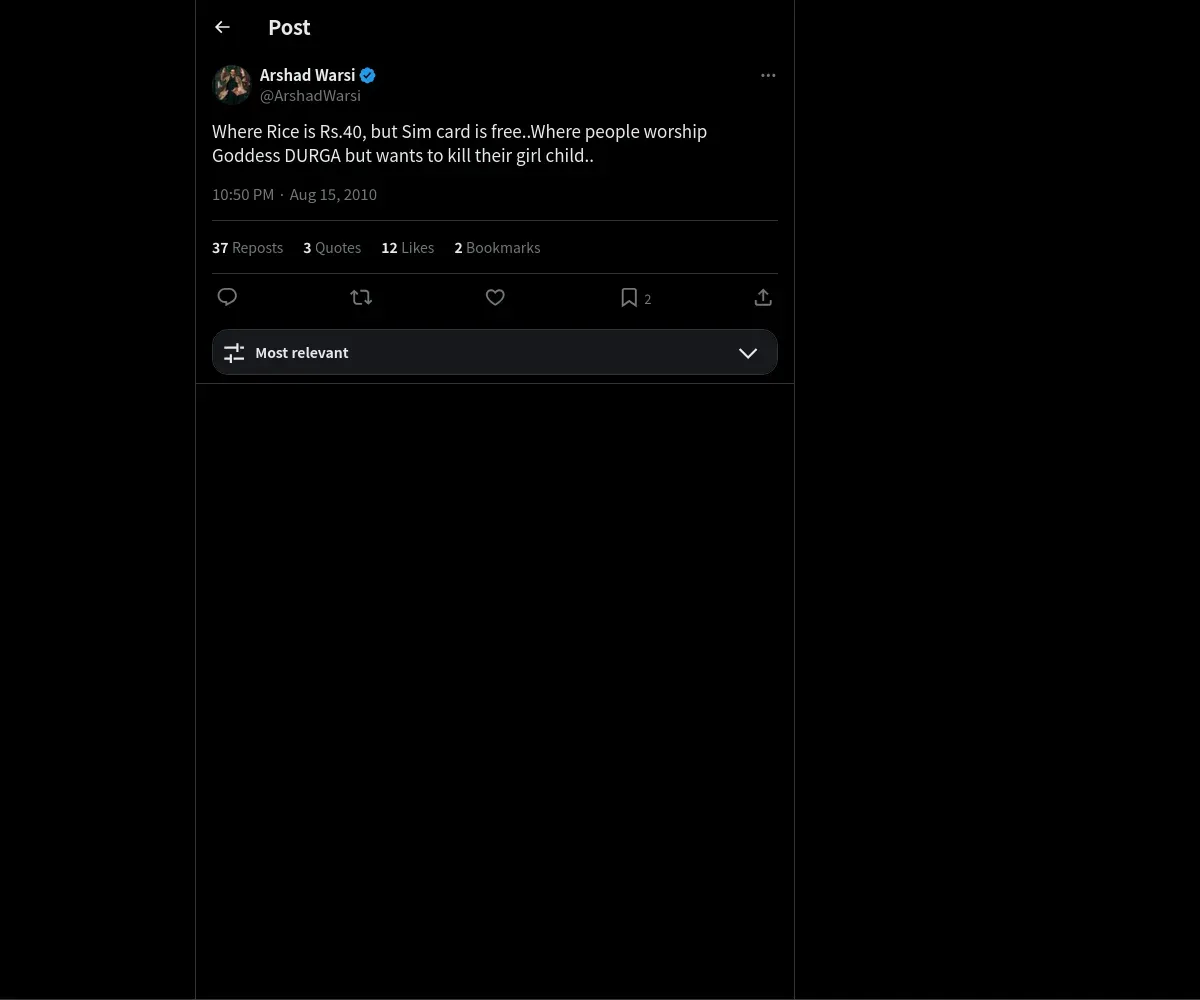The height and width of the screenshot is (1000, 1200).
Task: Repost this tweet using the repost icon
Action: tap(361, 297)
